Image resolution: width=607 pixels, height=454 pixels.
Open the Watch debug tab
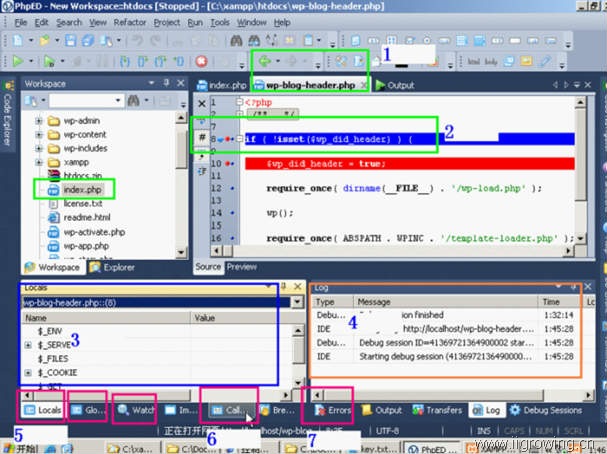(136, 410)
